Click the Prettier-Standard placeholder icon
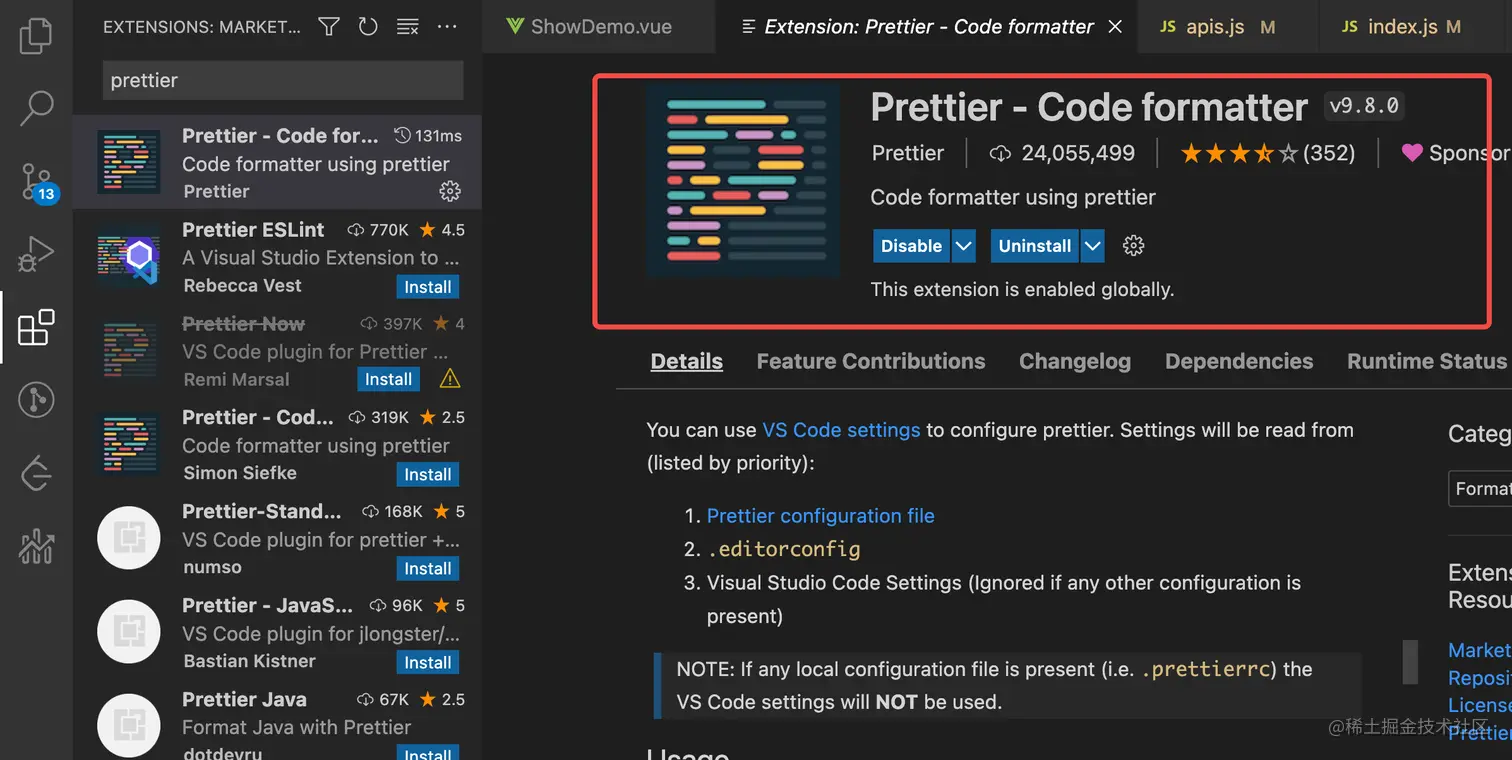The width and height of the screenshot is (1512, 760). [129, 539]
